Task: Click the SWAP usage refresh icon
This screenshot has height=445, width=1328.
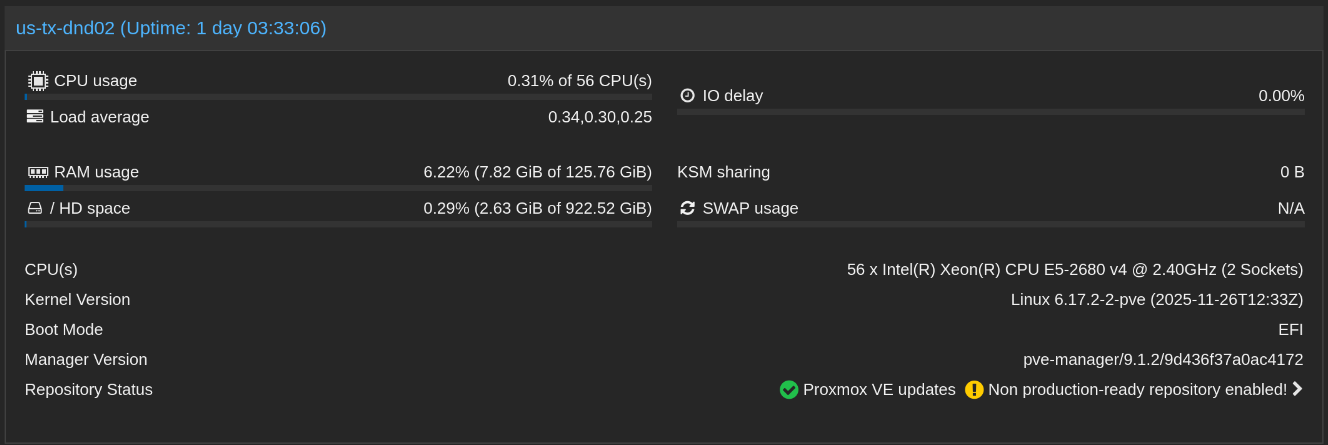Action: [687, 209]
